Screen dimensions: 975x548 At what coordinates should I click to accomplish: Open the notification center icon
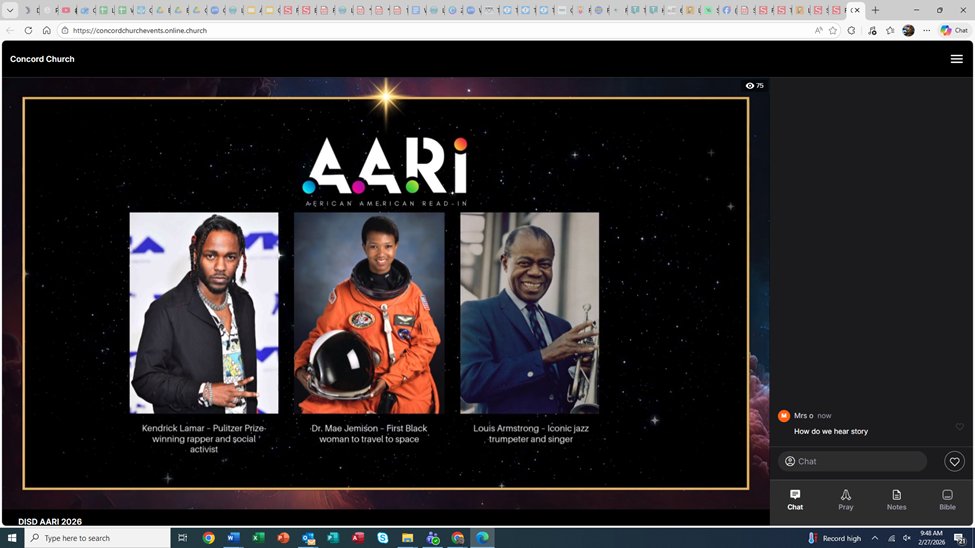pyautogui.click(x=960, y=538)
